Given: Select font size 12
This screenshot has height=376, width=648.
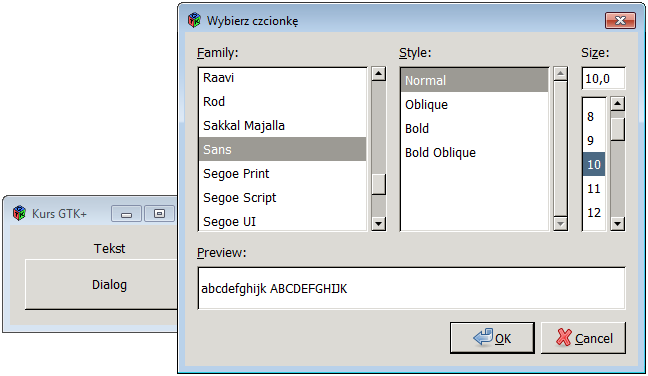Looking at the screenshot, I should (594, 212).
